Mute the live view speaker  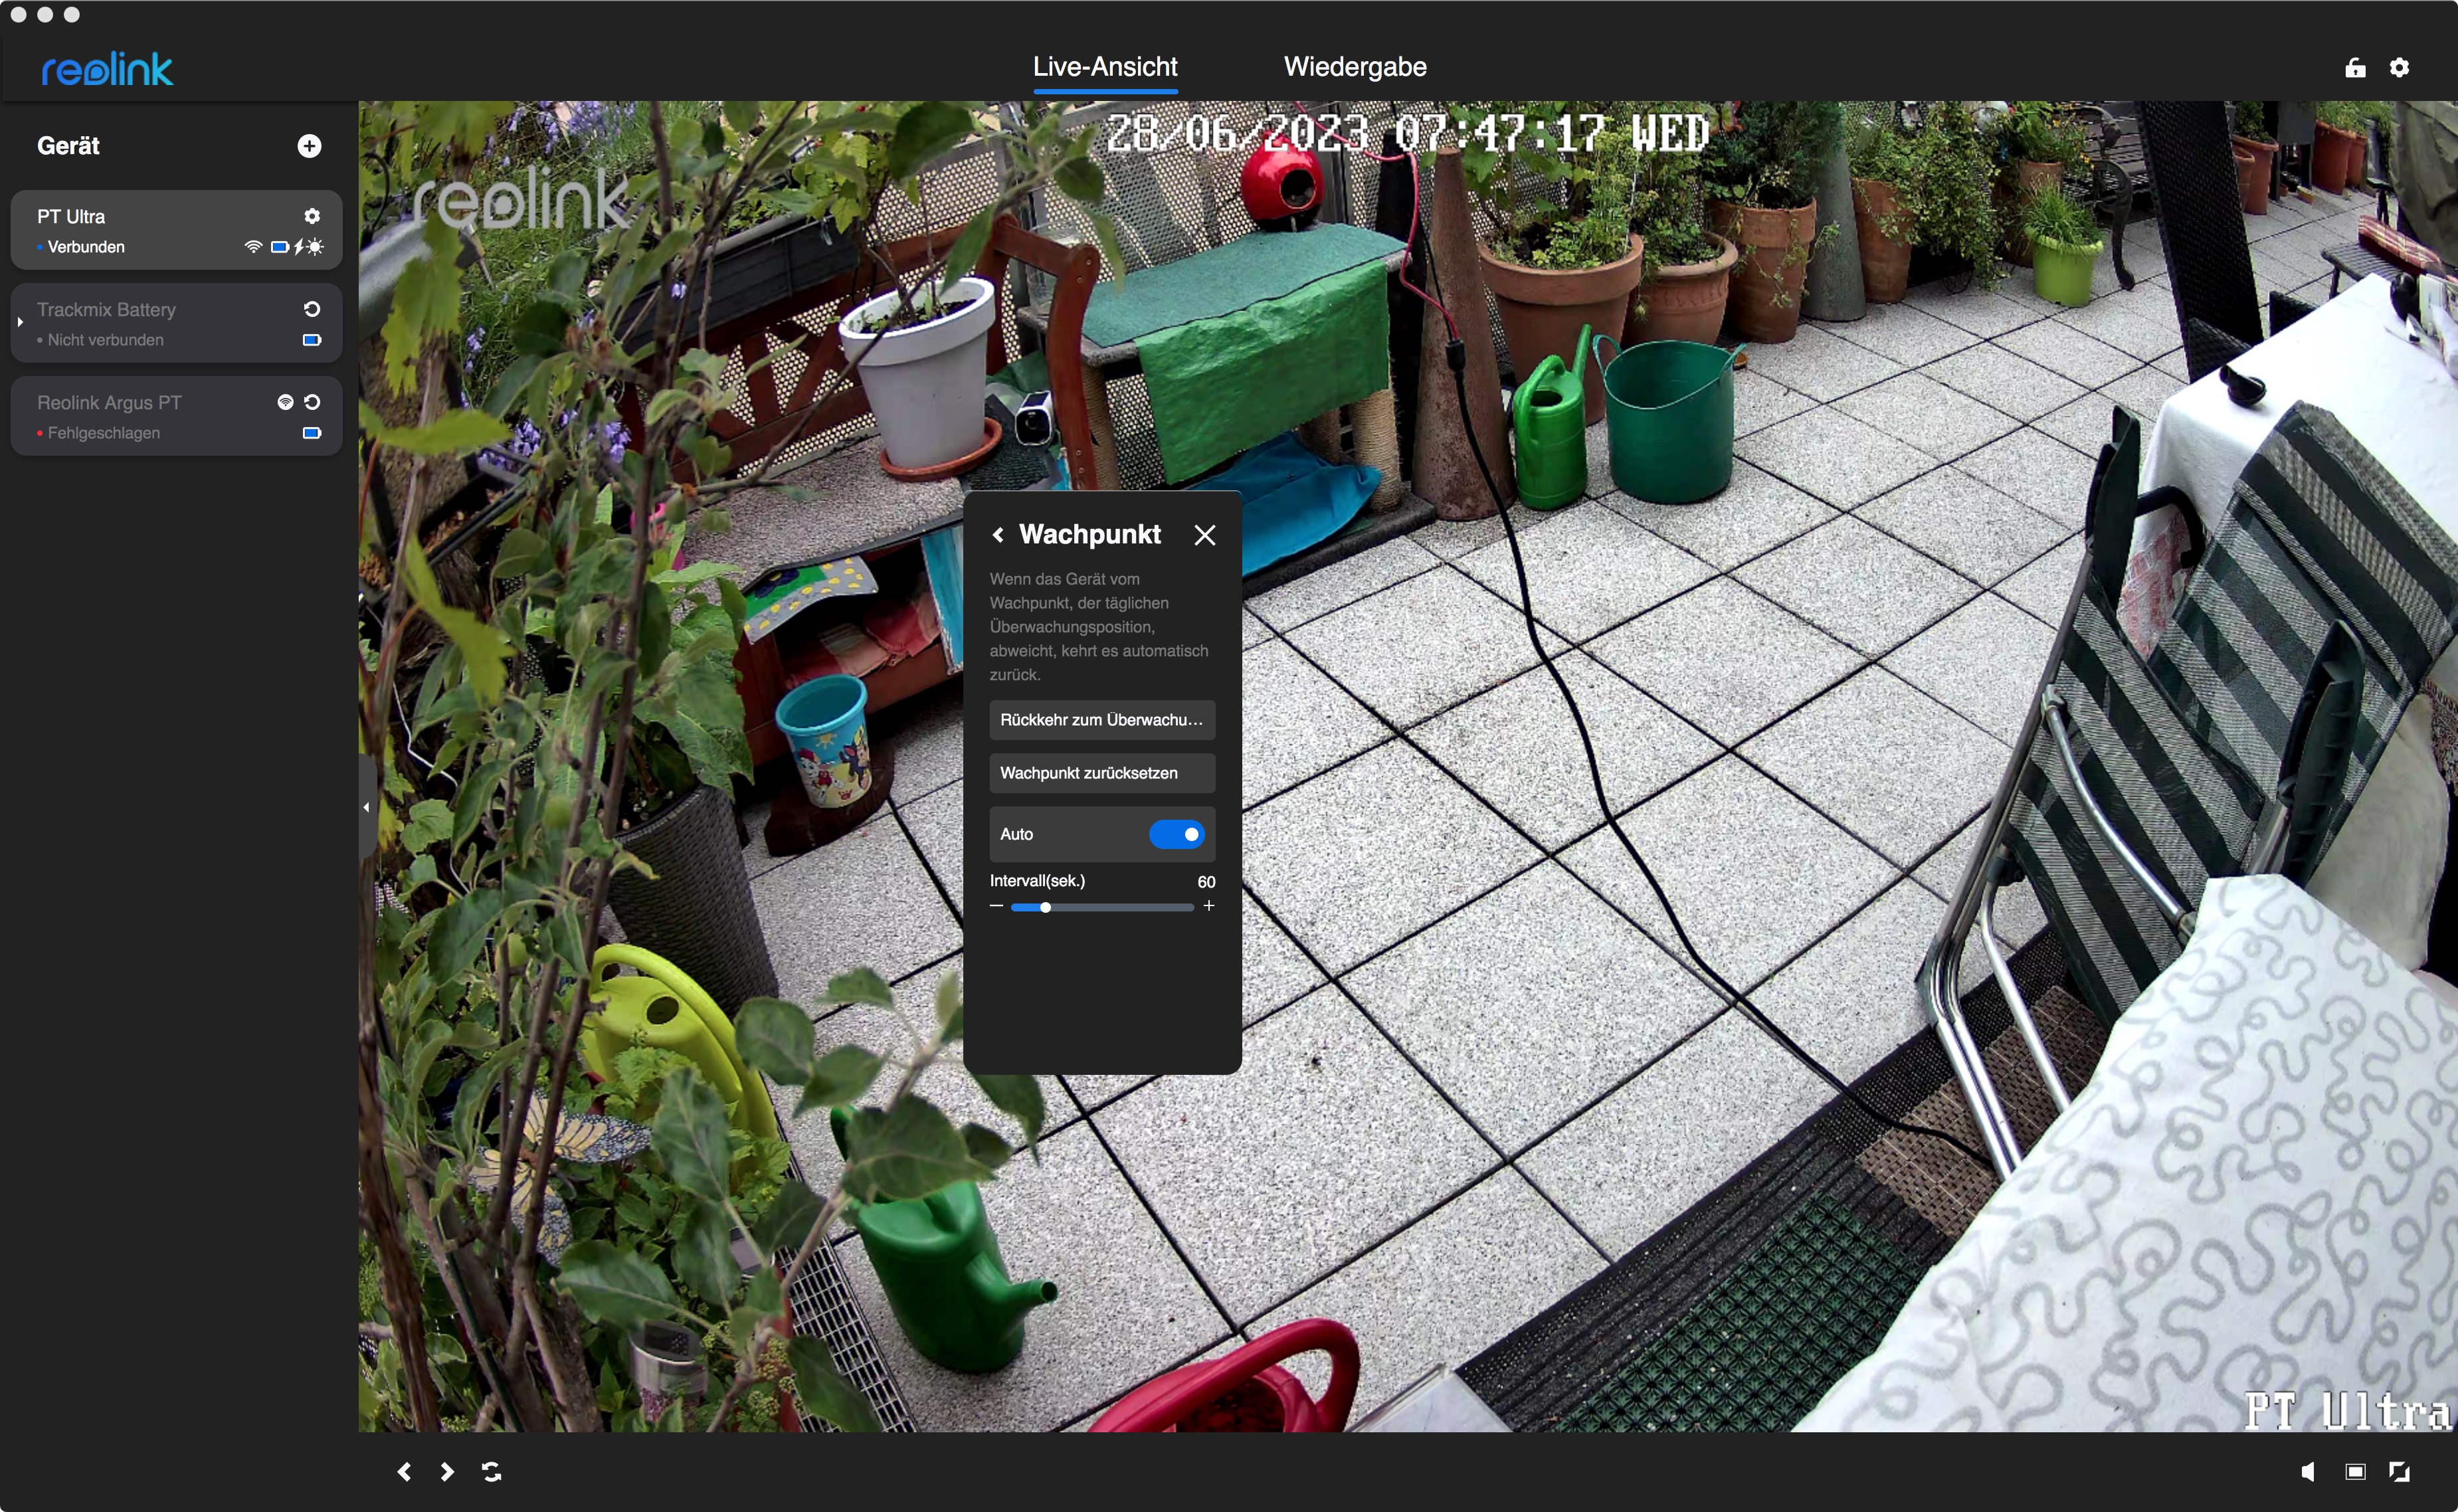tap(2307, 1471)
